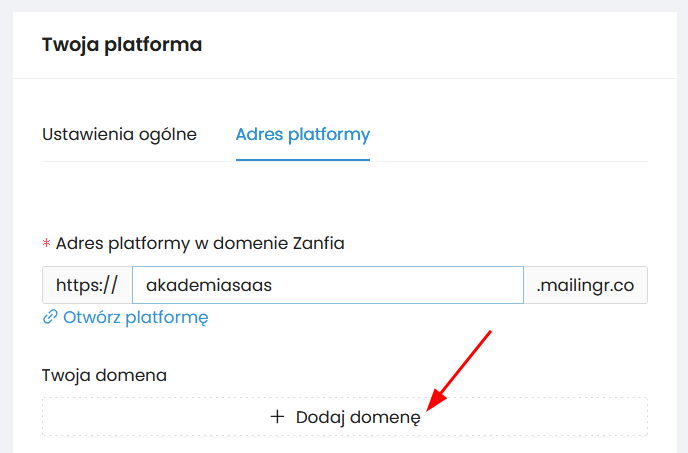The image size is (688, 453).
Task: Click the divider line right of the tabs
Action: click(x=510, y=161)
